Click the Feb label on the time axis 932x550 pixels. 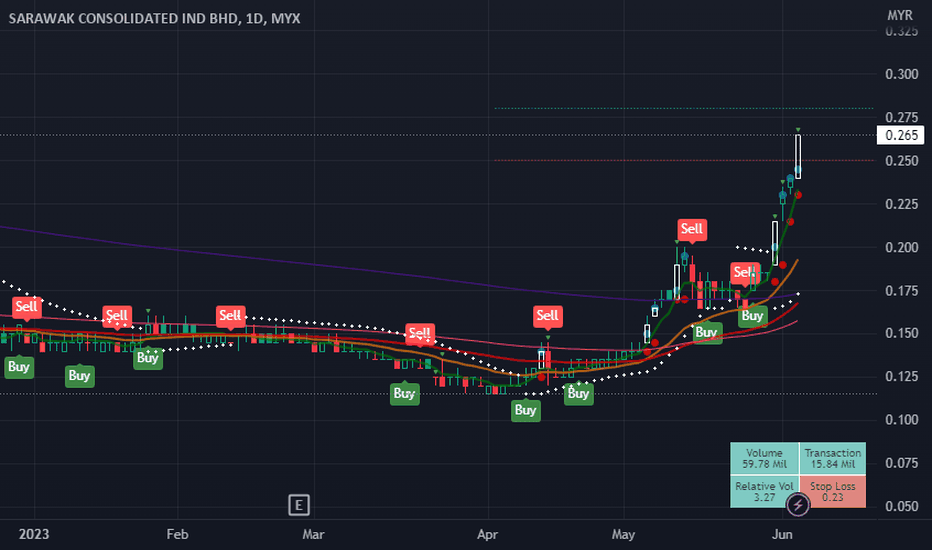tap(177, 534)
